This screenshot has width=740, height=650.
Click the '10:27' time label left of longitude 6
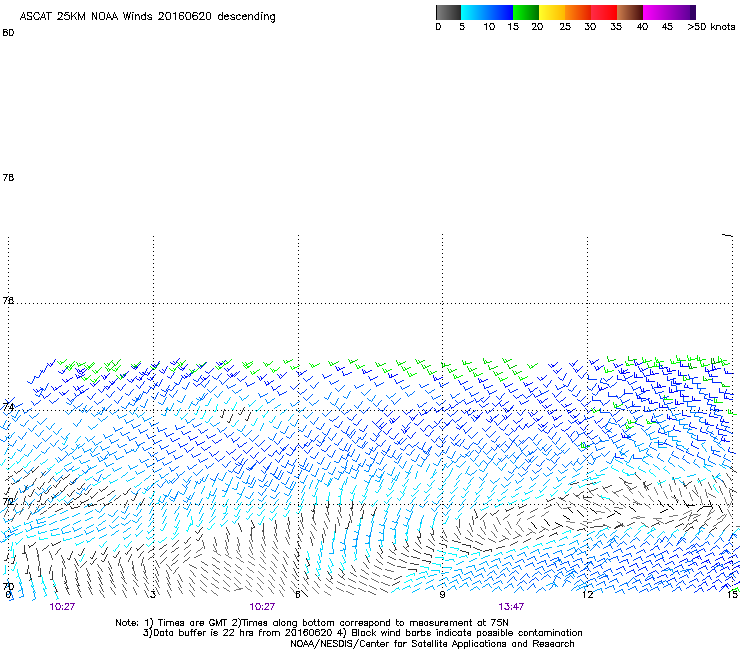pos(262,607)
